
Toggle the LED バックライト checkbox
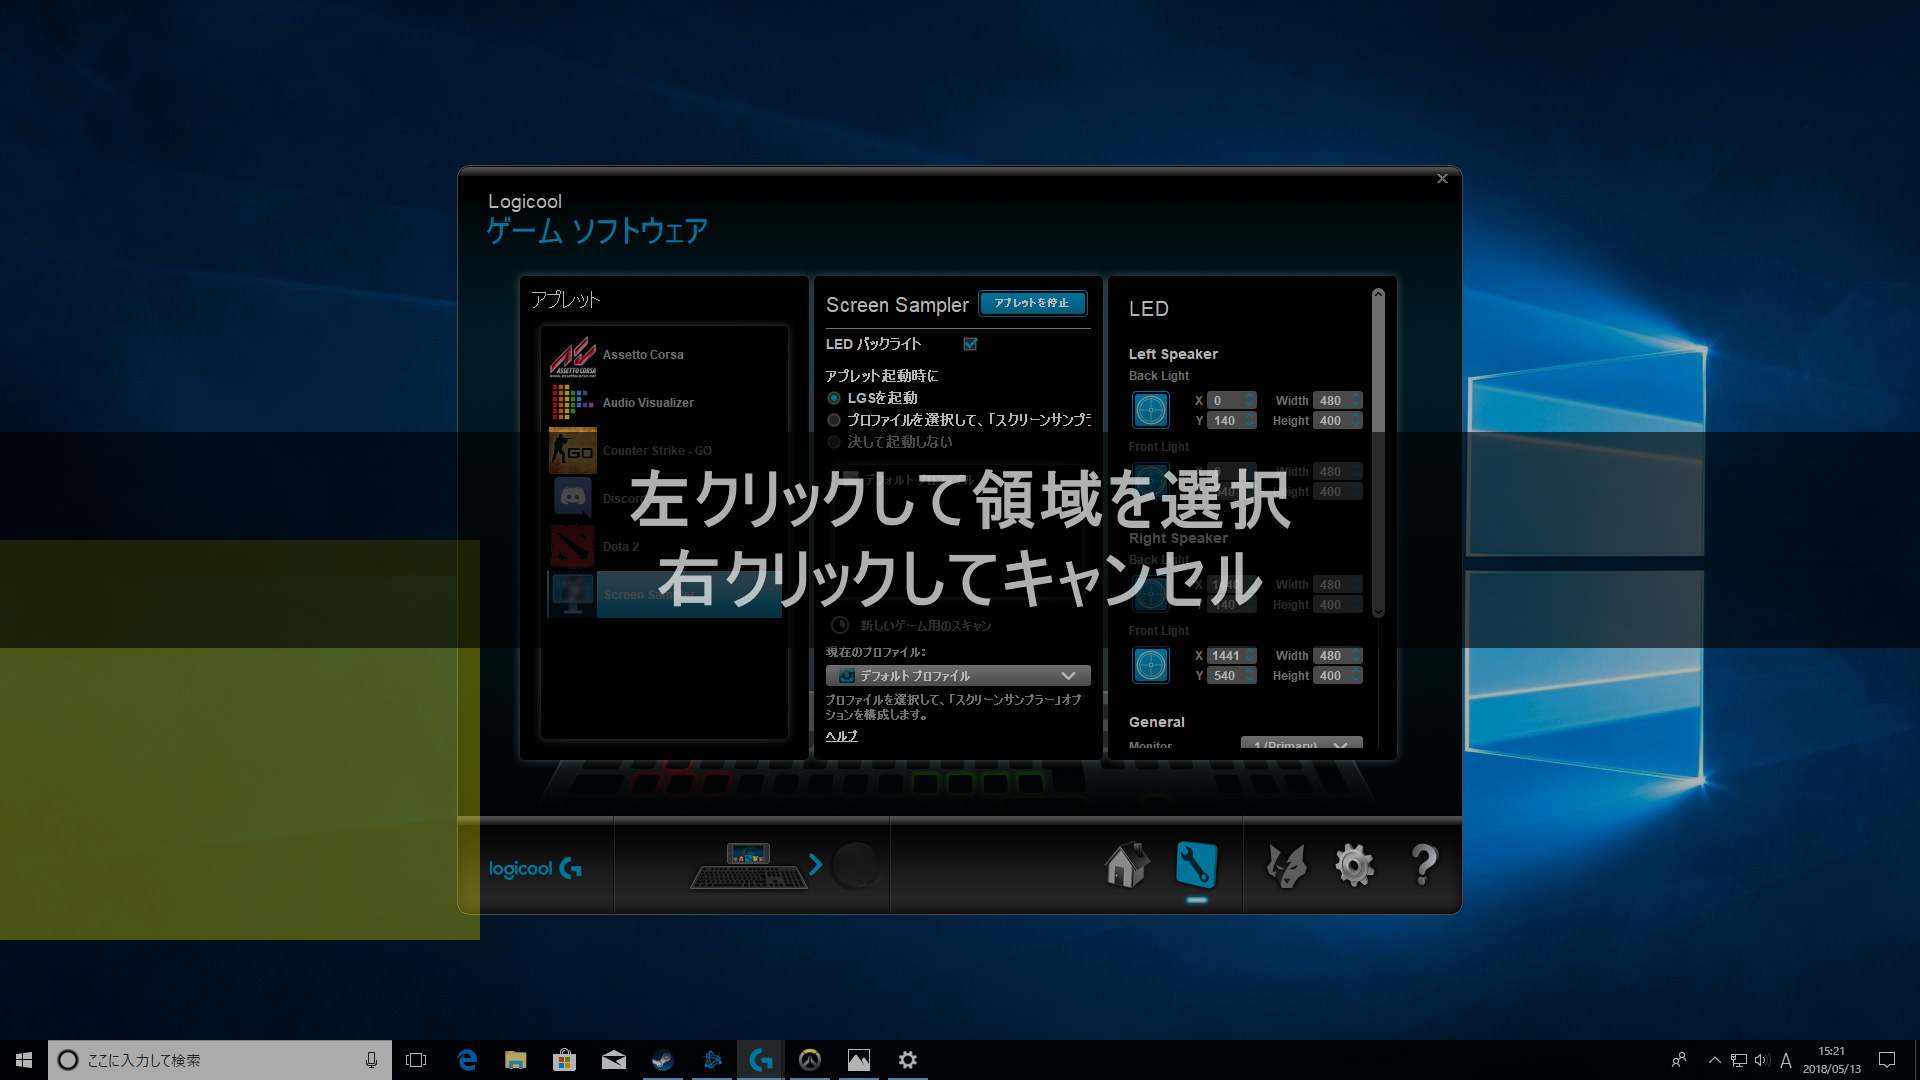pyautogui.click(x=970, y=344)
